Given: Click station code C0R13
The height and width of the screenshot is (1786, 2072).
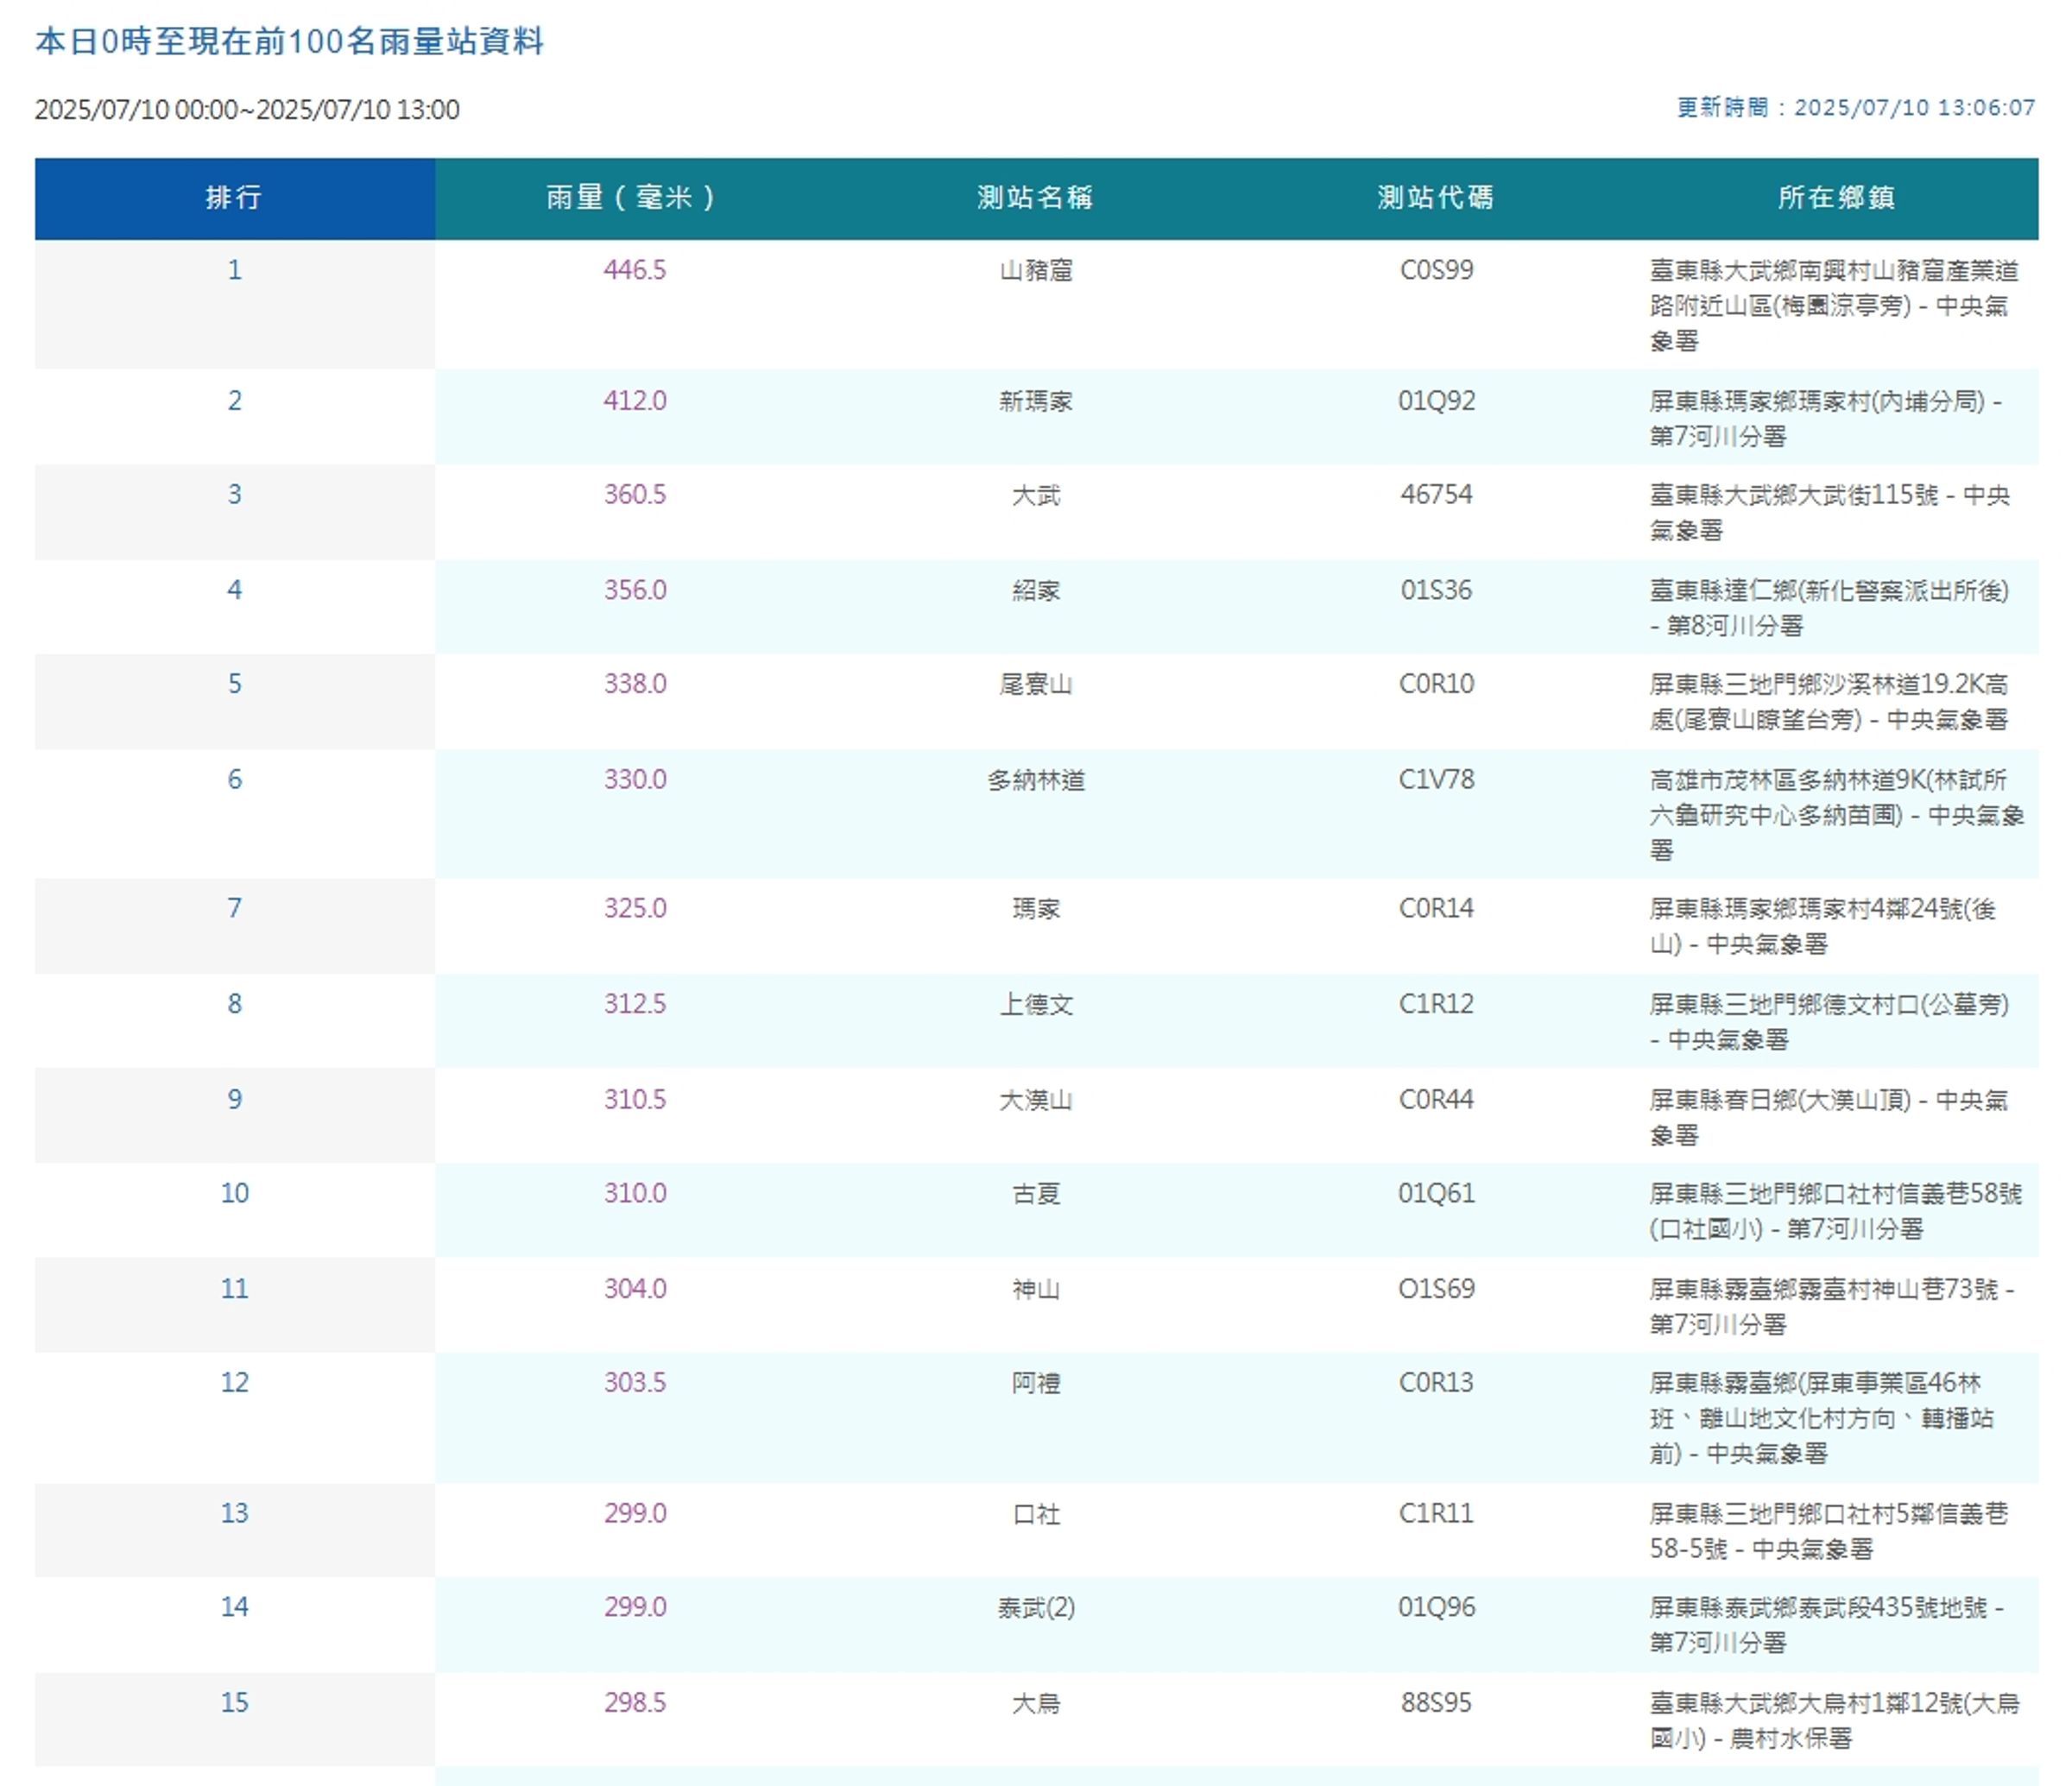Looking at the screenshot, I should (1436, 1383).
